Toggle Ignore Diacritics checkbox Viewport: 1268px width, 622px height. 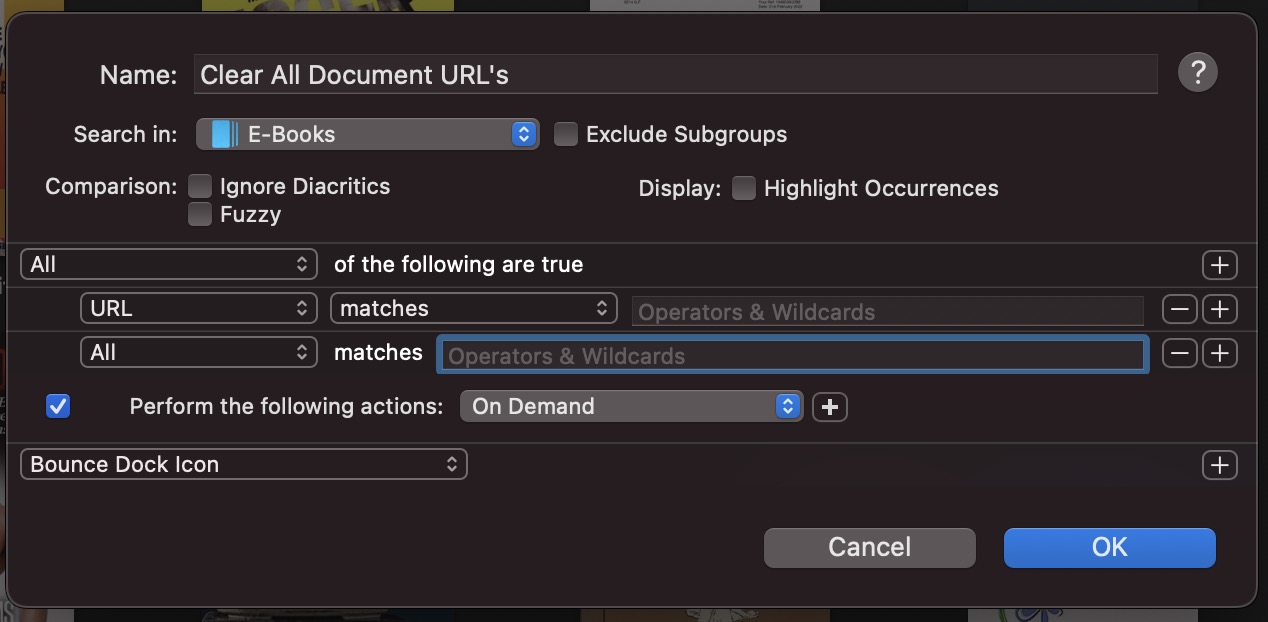point(200,186)
